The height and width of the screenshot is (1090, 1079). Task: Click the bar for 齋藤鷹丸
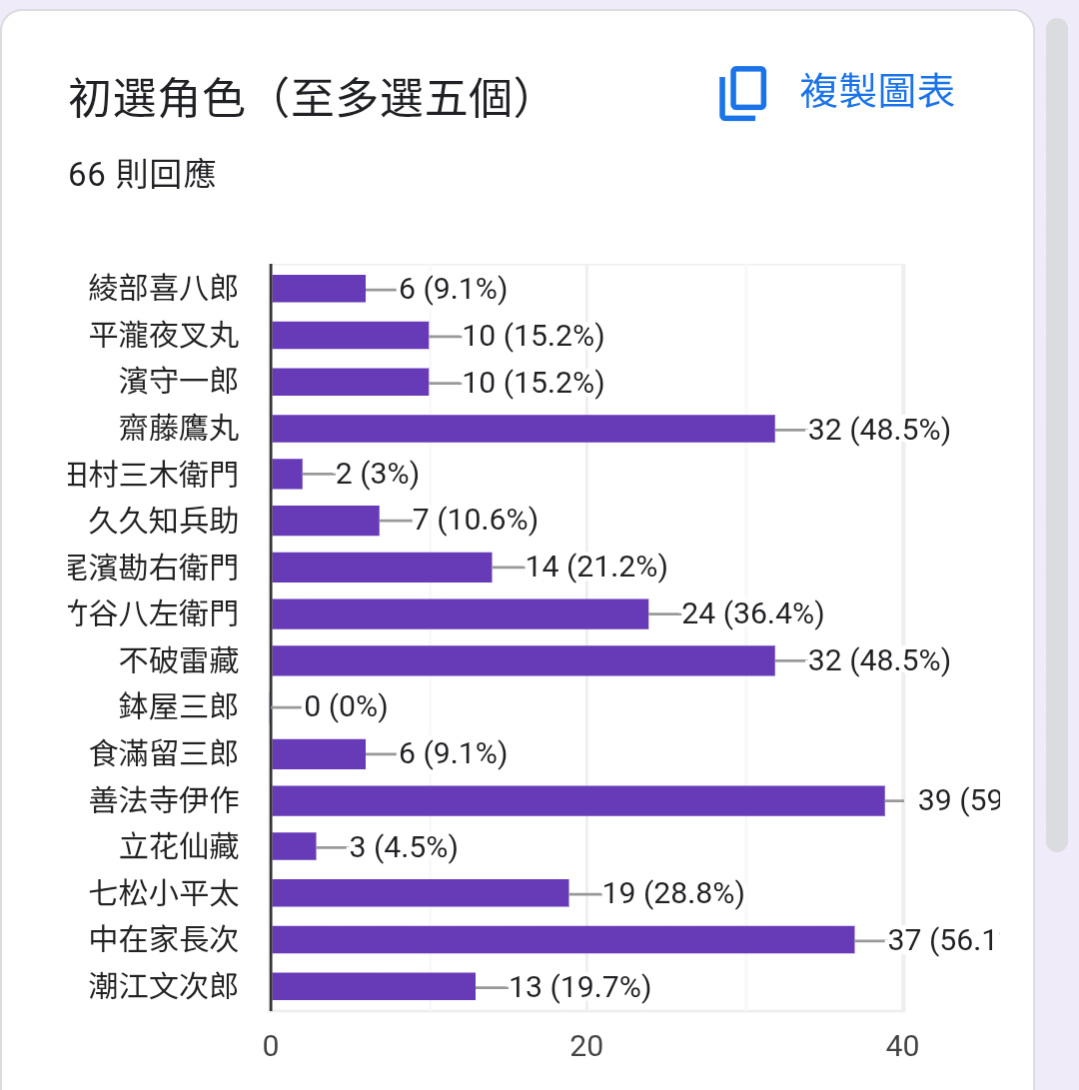click(524, 428)
